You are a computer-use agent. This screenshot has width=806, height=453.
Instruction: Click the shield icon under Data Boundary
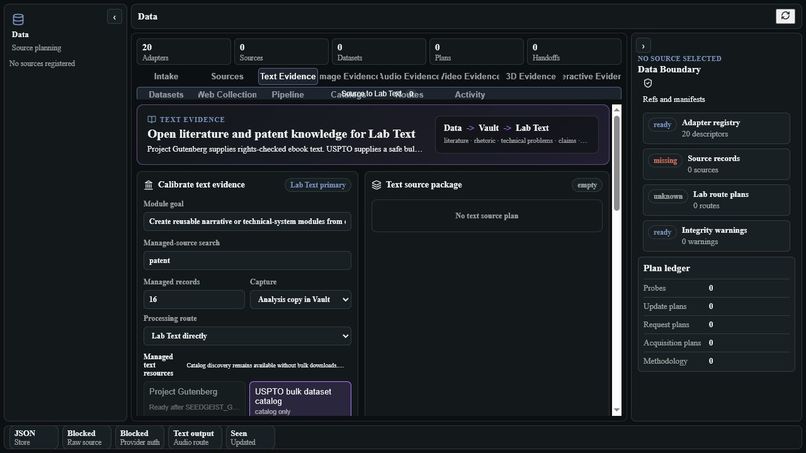point(648,83)
